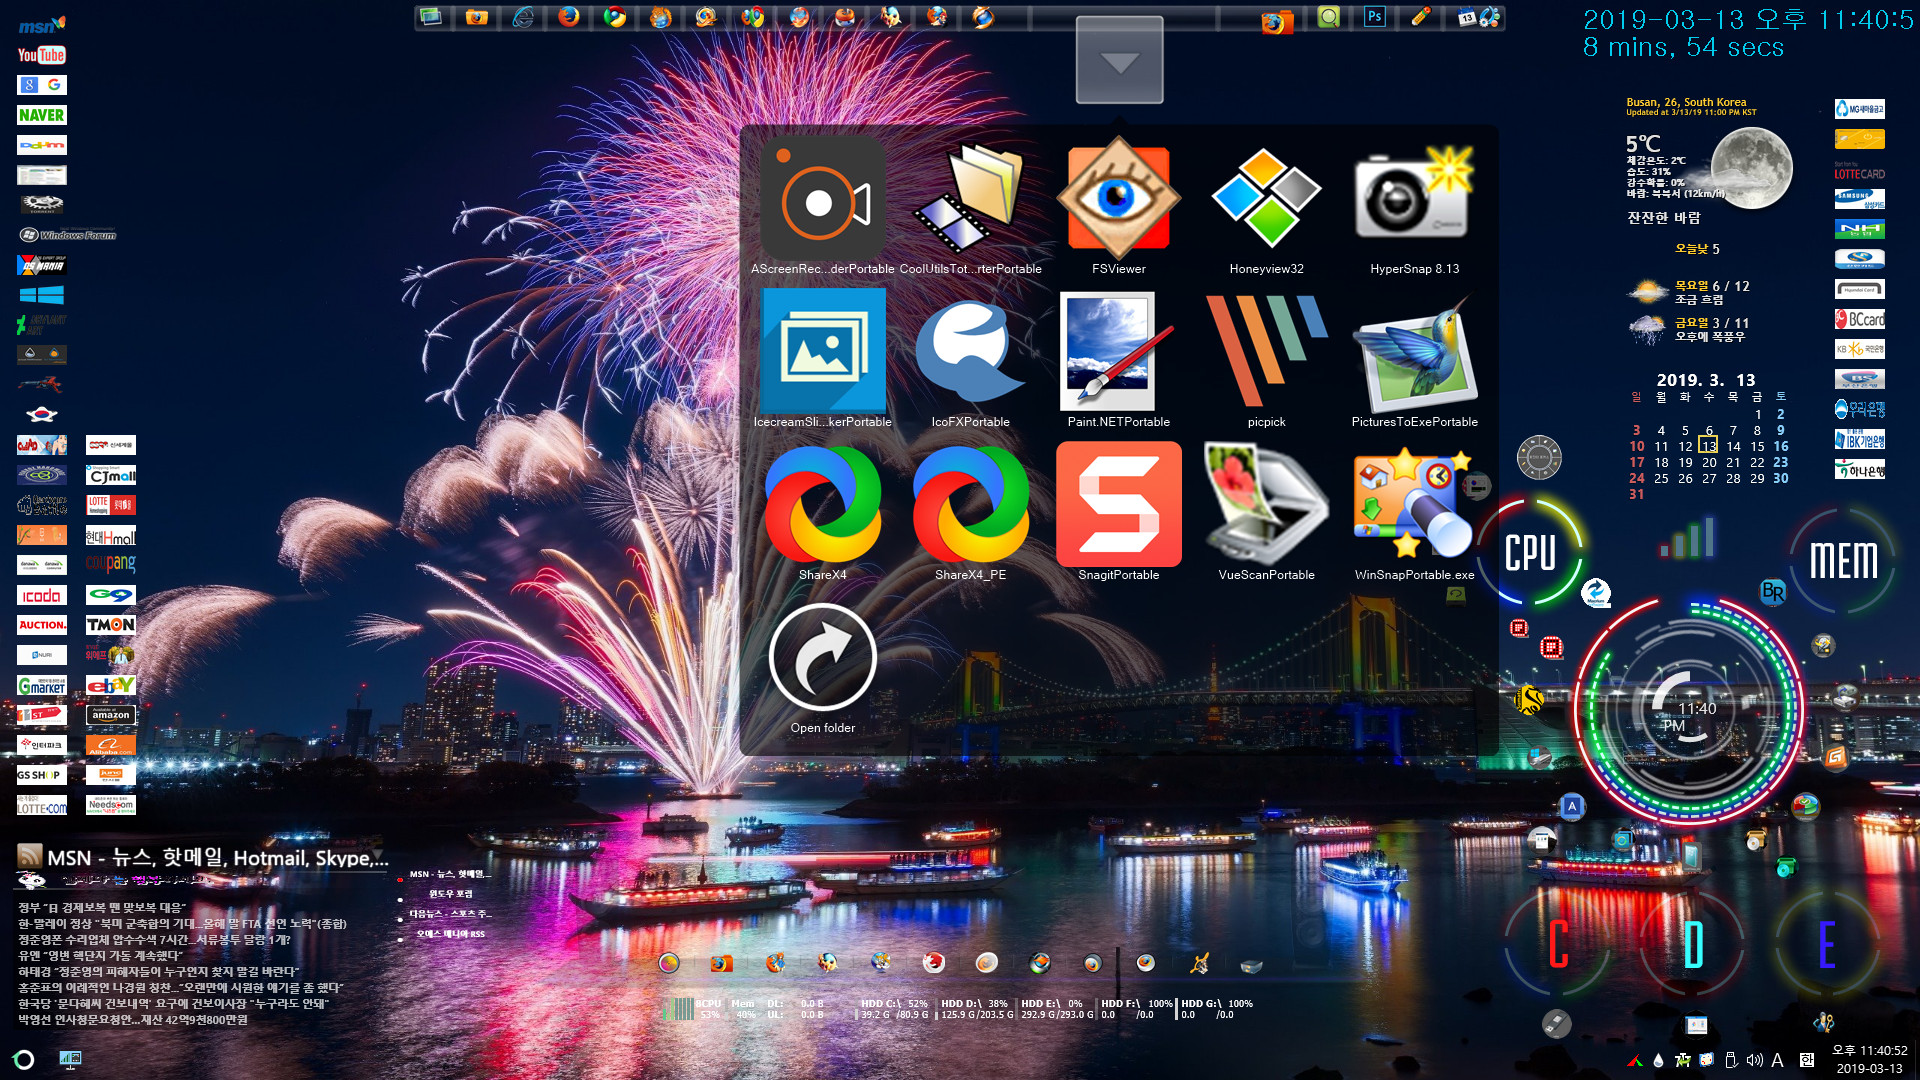Screen dimensions: 1920x1080
Task: Open the Gmarket shortcut
Action: pyautogui.click(x=41, y=685)
